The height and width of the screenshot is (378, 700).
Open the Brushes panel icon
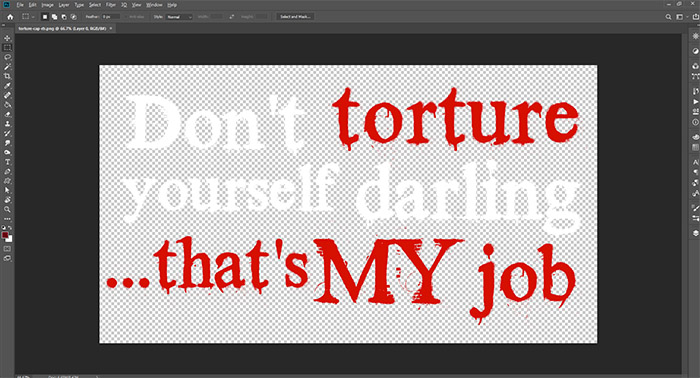(695, 208)
